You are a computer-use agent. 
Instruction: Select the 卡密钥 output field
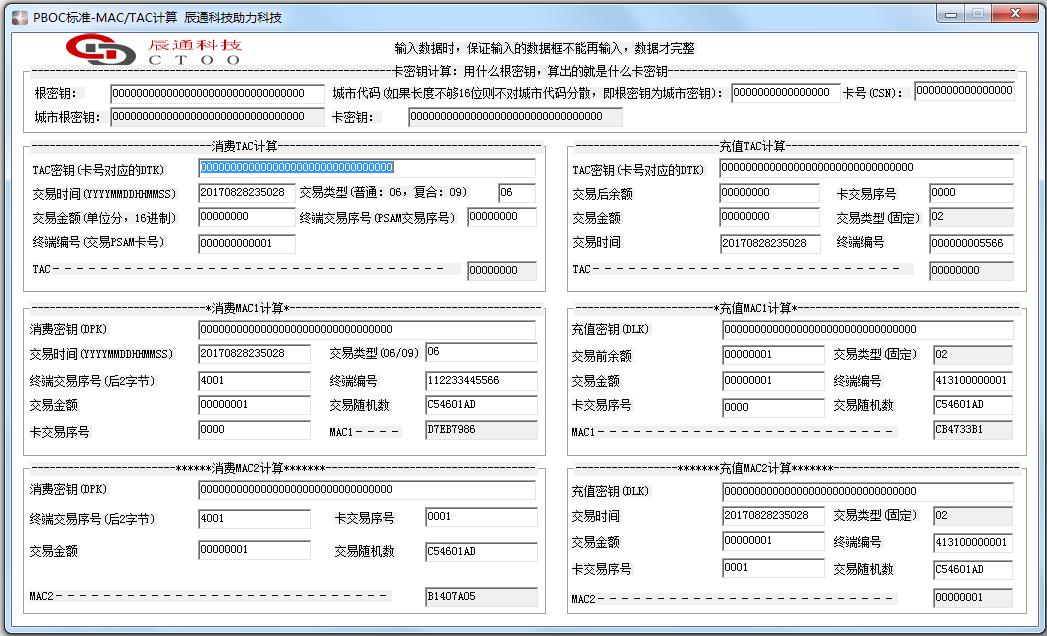click(515, 117)
